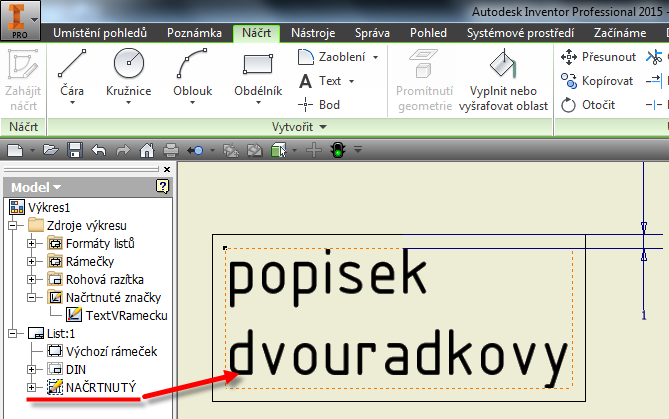Open the Vytvořit panel dropdown arrow
Viewport: 669px width, 419px height.
pos(309,128)
